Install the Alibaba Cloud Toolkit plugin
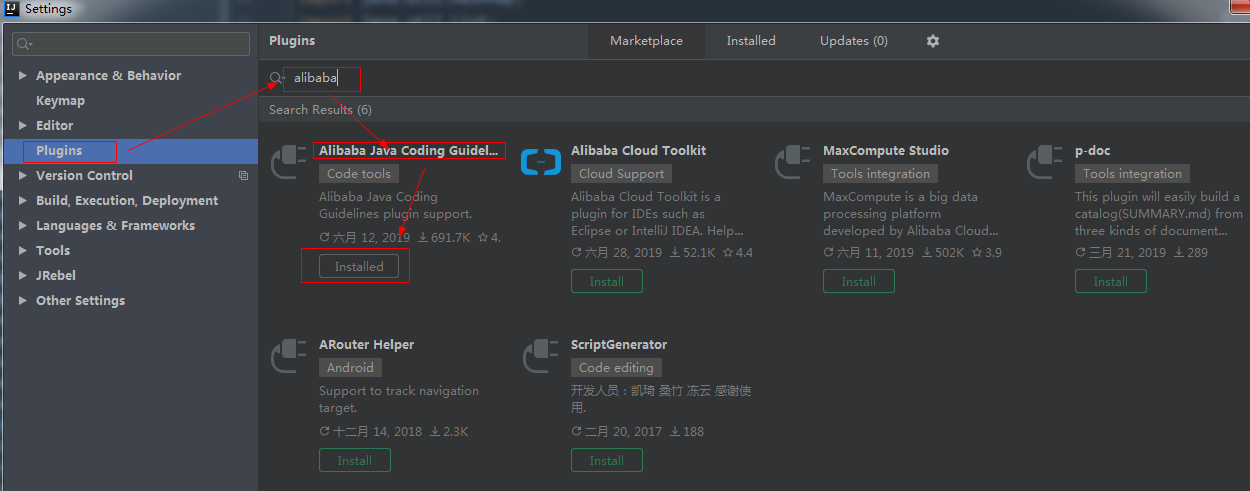 point(606,282)
